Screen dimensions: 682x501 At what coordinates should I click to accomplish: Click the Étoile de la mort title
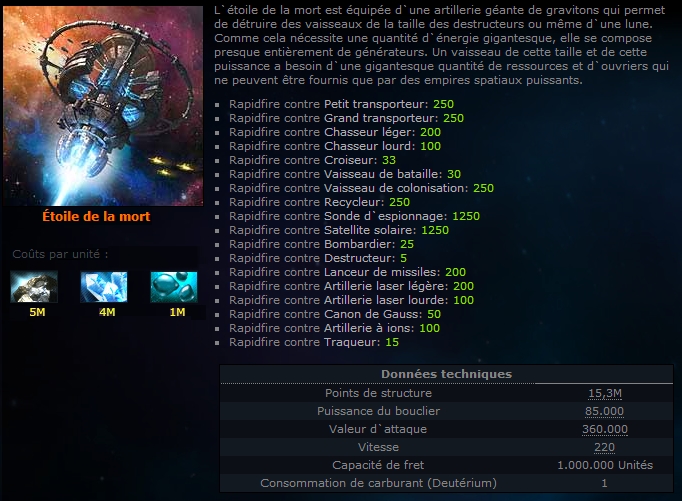coord(96,216)
